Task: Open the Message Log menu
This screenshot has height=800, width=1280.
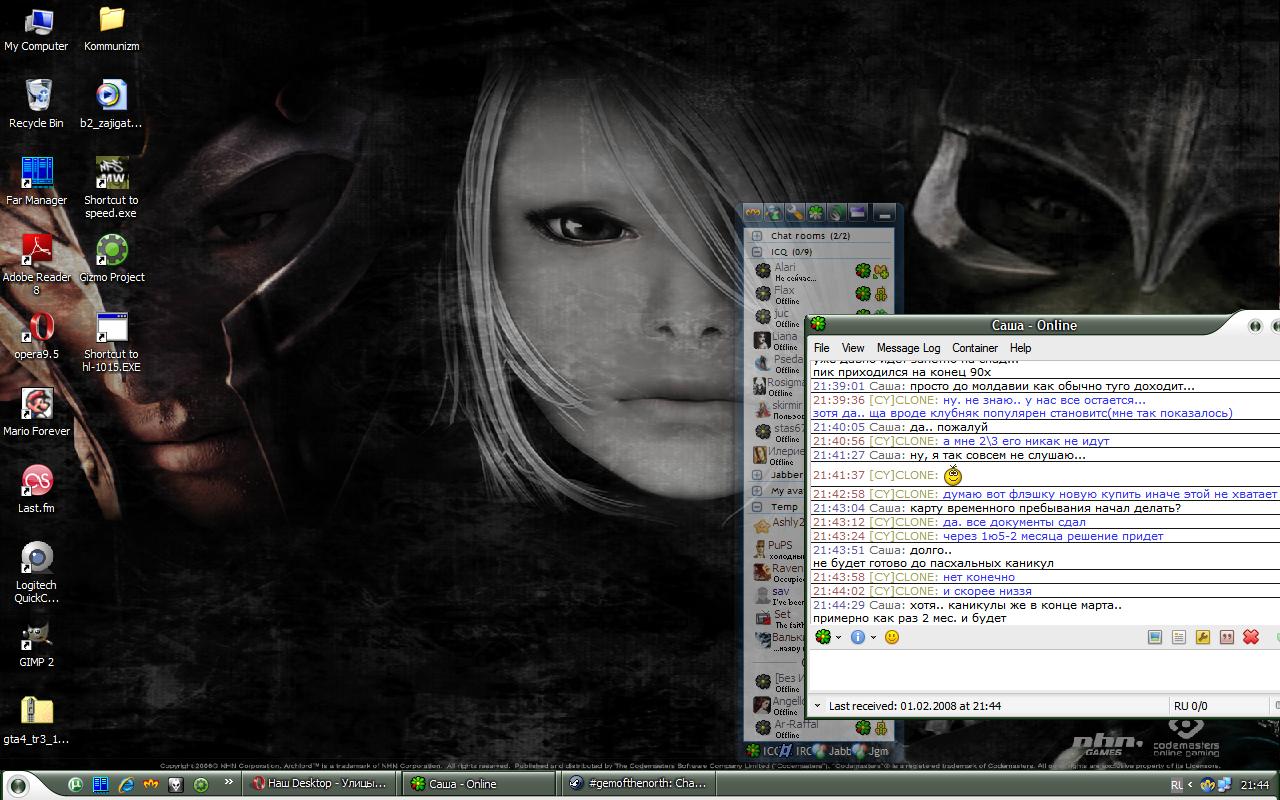Action: pos(908,348)
